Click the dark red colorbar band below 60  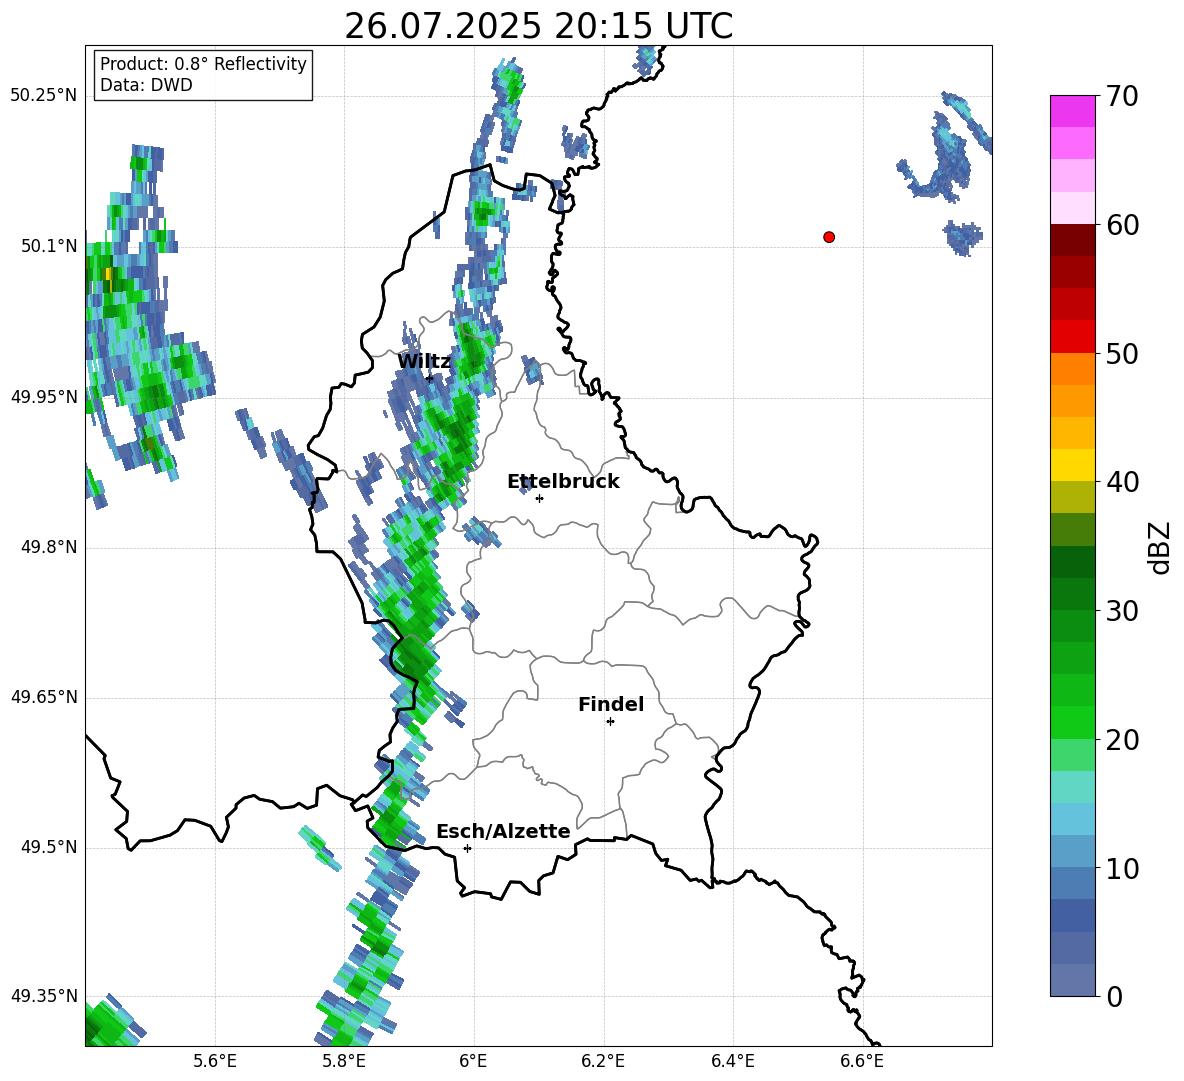pos(1072,240)
